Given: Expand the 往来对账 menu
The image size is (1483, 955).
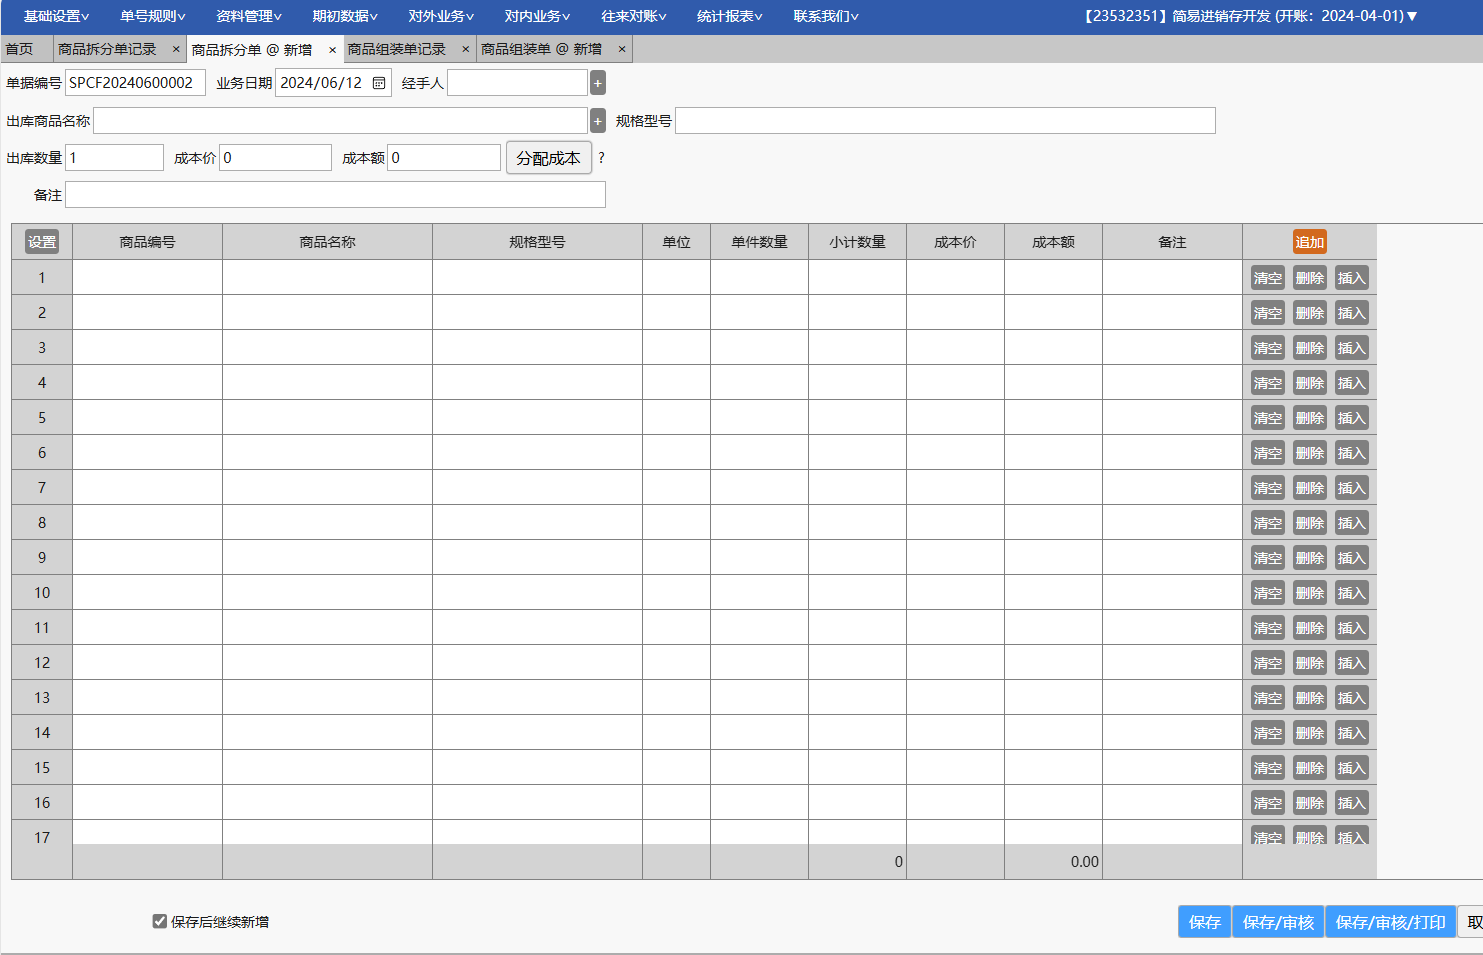Looking at the screenshot, I should click(x=633, y=16).
